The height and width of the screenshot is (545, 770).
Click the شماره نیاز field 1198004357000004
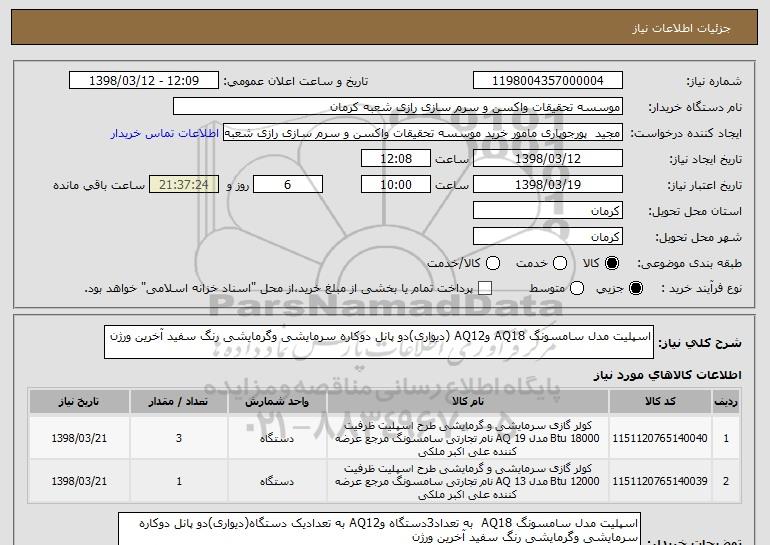548,81
